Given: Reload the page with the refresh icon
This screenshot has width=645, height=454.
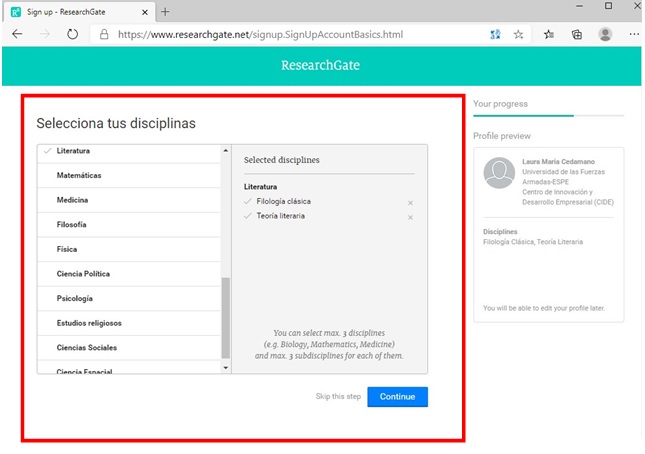Looking at the screenshot, I should [x=72, y=33].
